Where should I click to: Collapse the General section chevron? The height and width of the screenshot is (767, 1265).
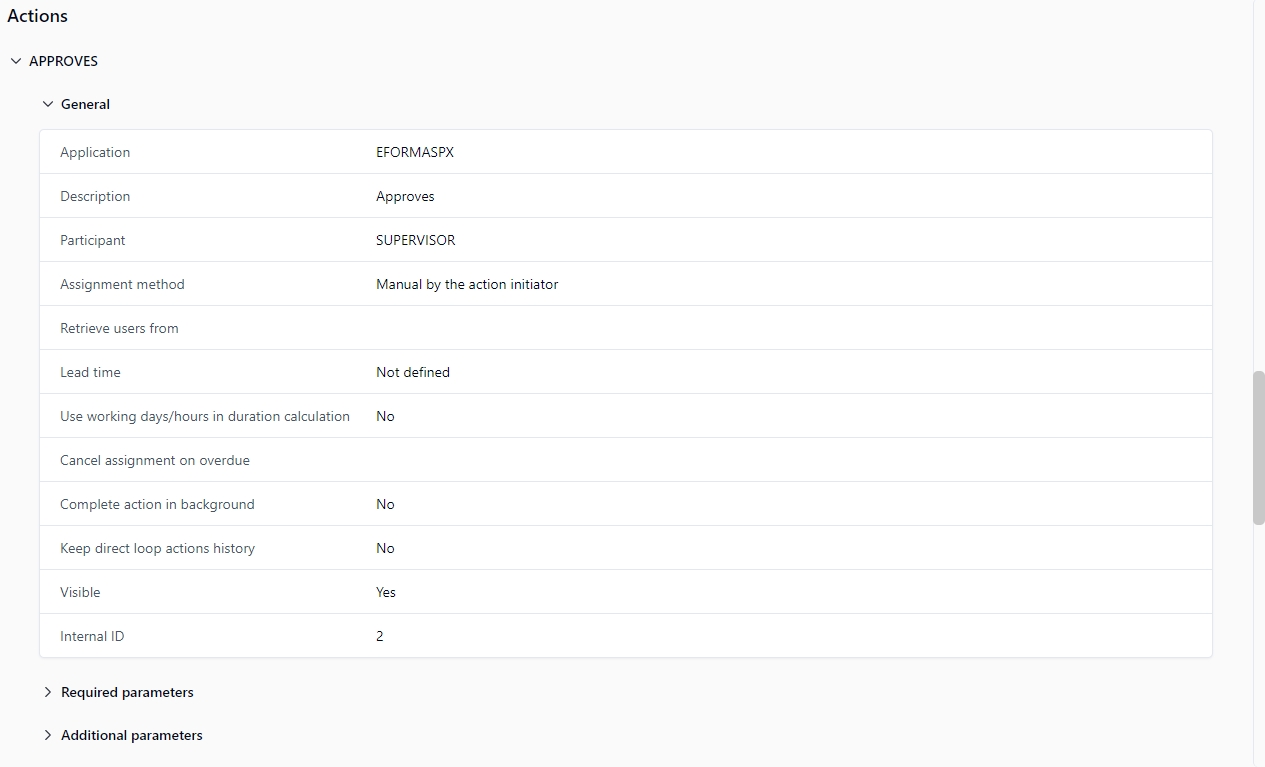47,104
